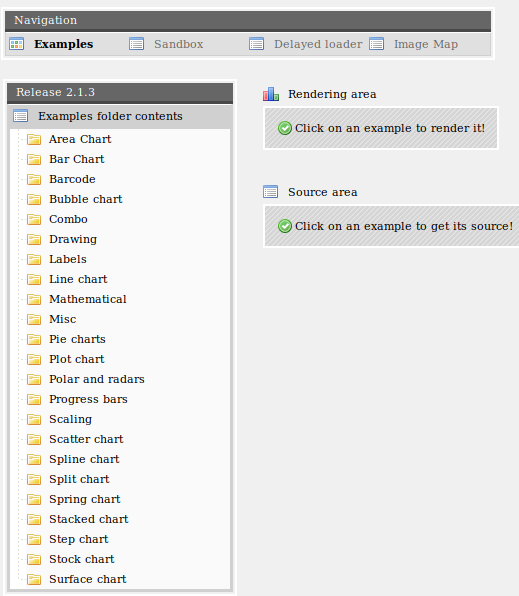Open the Step chart folder
Screen dimensions: 519x596
point(79,539)
